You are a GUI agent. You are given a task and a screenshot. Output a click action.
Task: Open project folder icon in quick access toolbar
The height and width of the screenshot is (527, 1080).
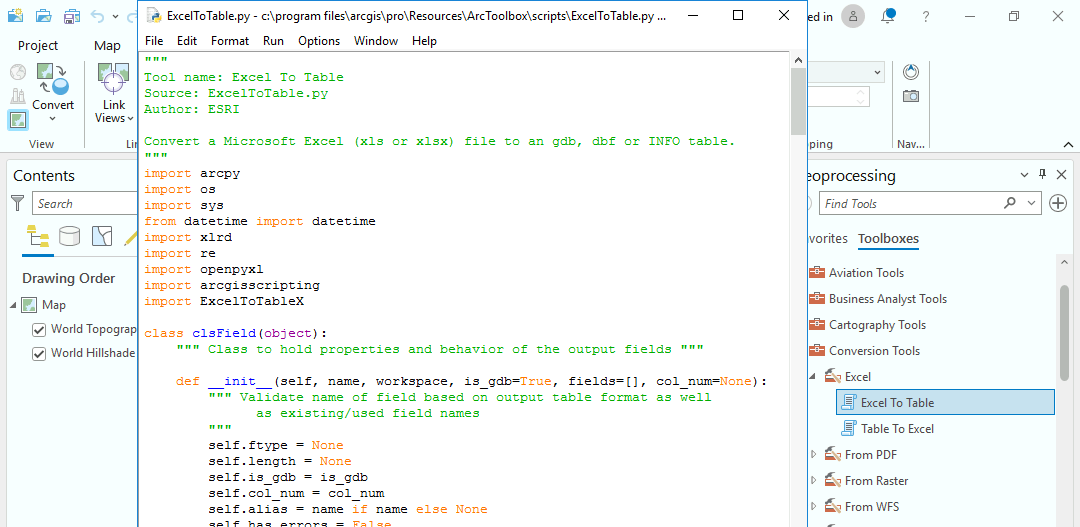coord(43,15)
